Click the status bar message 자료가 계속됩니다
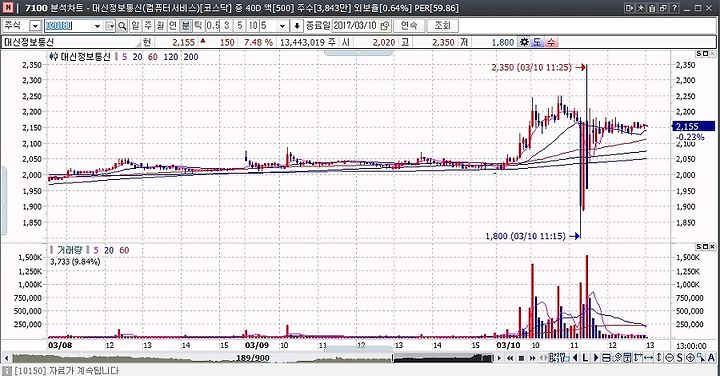720x376 pixels. click(84, 370)
